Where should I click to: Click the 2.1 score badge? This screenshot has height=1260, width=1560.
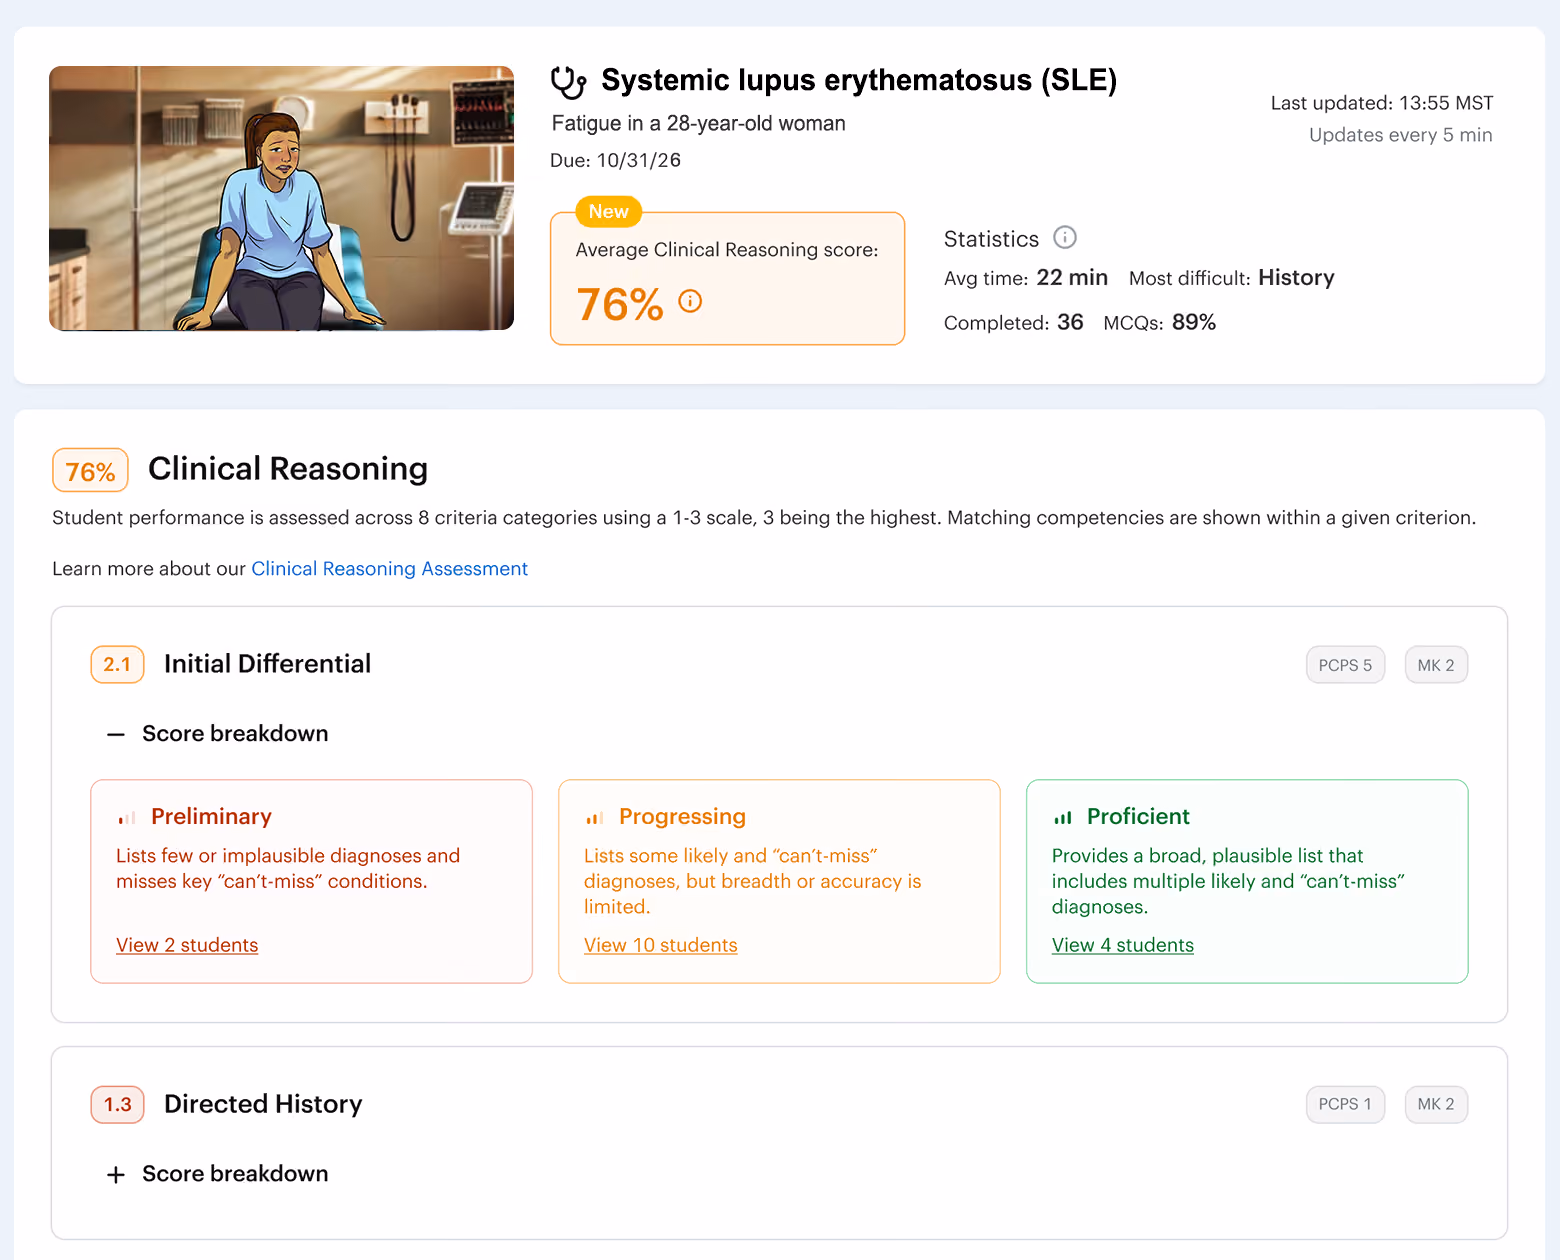pyautogui.click(x=117, y=664)
